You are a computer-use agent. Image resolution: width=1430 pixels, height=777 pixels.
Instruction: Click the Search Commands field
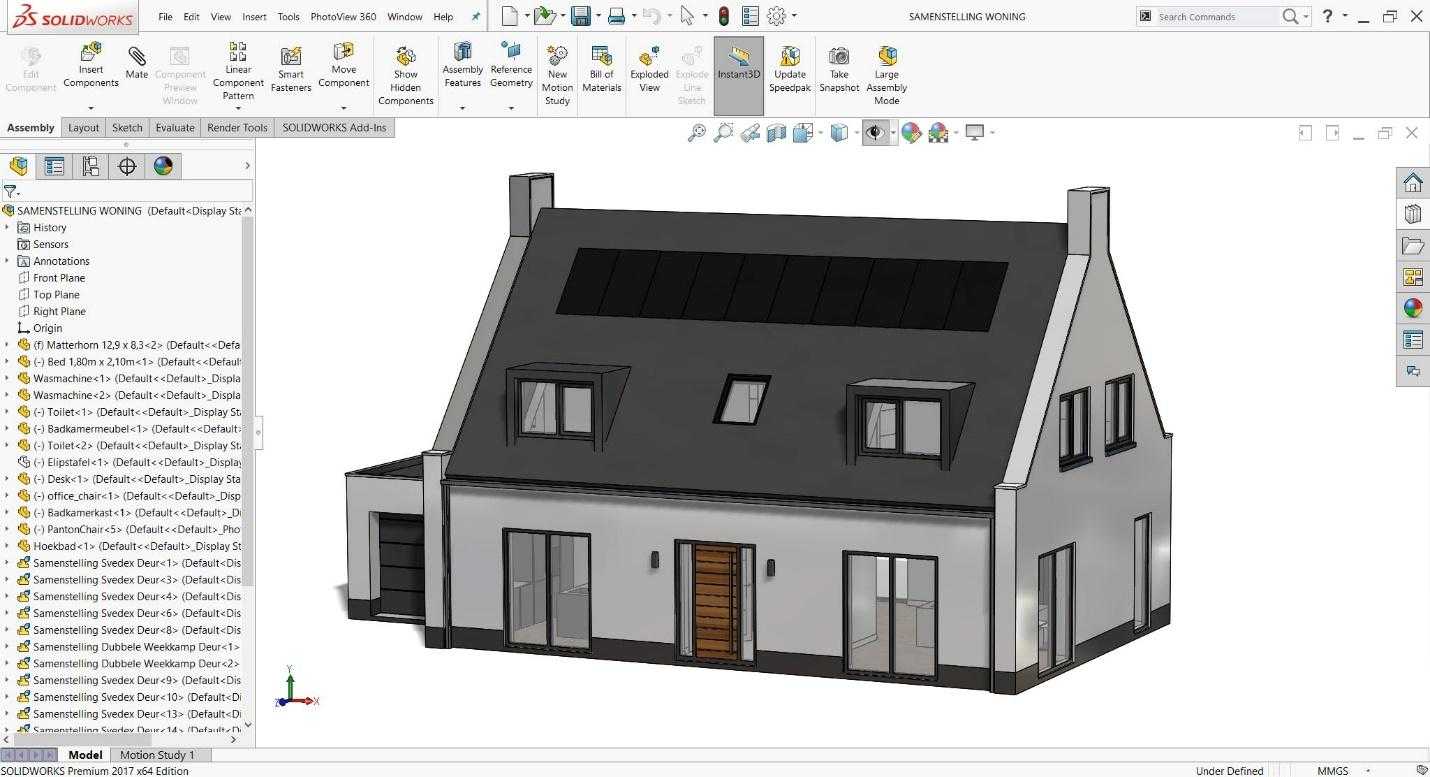tap(1218, 16)
